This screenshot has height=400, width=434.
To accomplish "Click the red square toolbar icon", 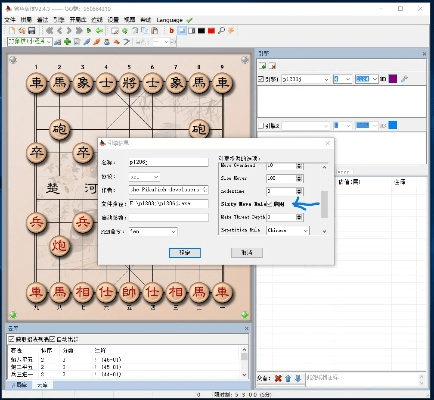I will coord(211,31).
